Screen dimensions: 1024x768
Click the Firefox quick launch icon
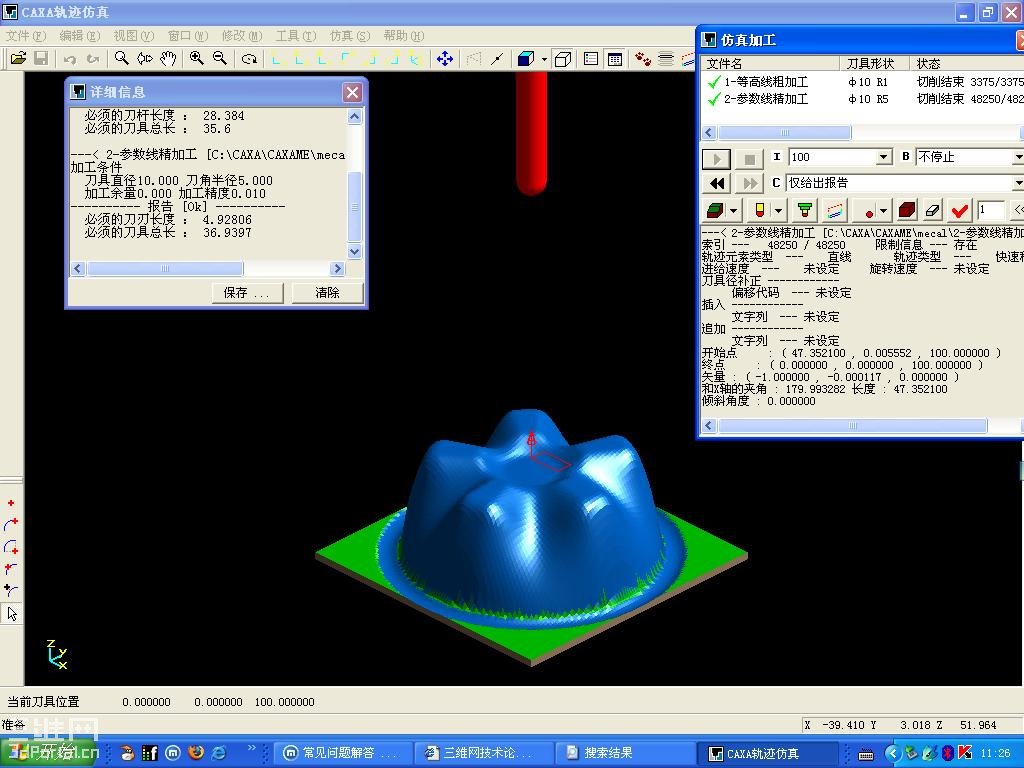tap(196, 753)
